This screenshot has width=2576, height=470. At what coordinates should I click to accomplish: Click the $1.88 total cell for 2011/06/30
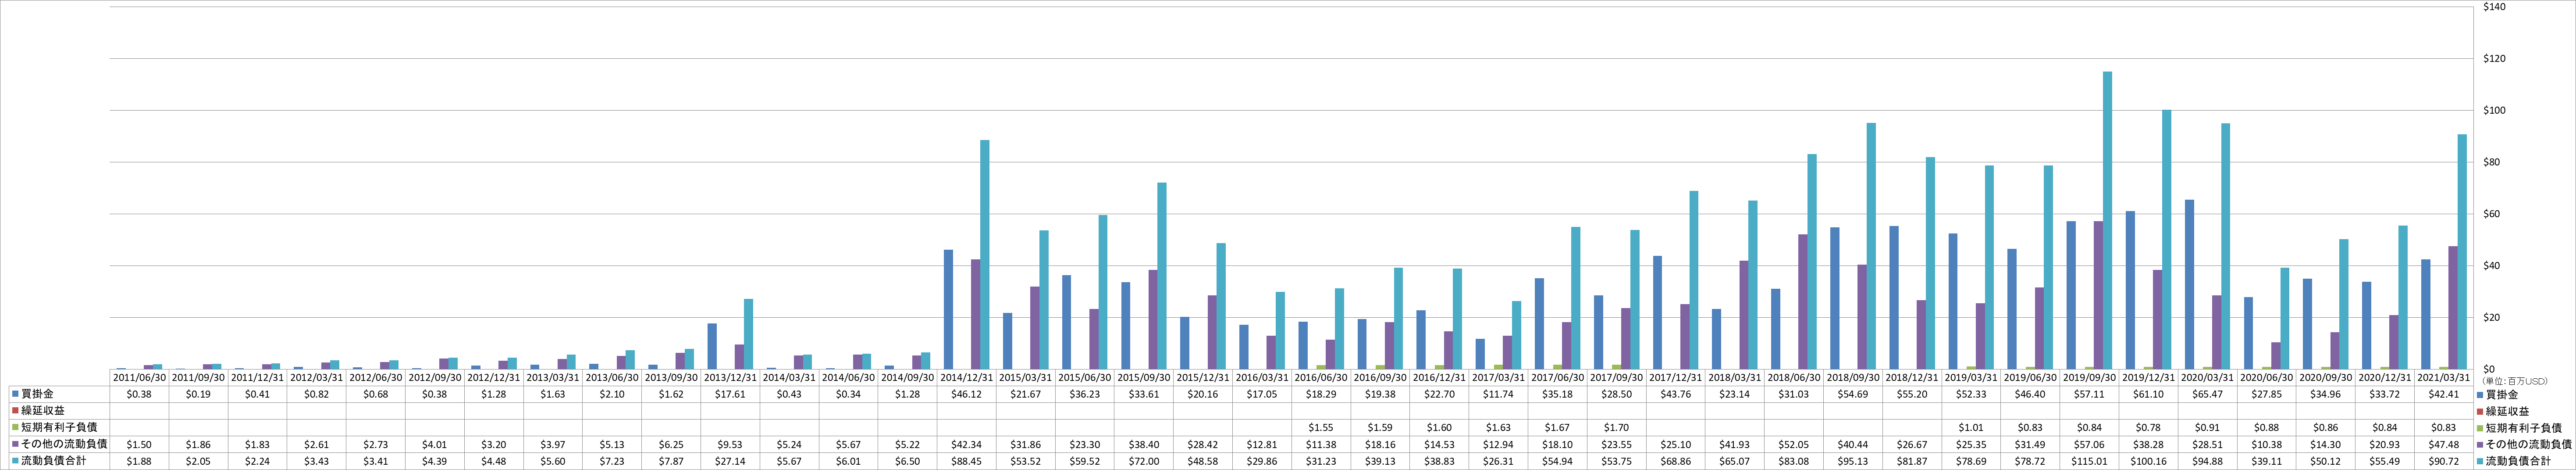(139, 460)
